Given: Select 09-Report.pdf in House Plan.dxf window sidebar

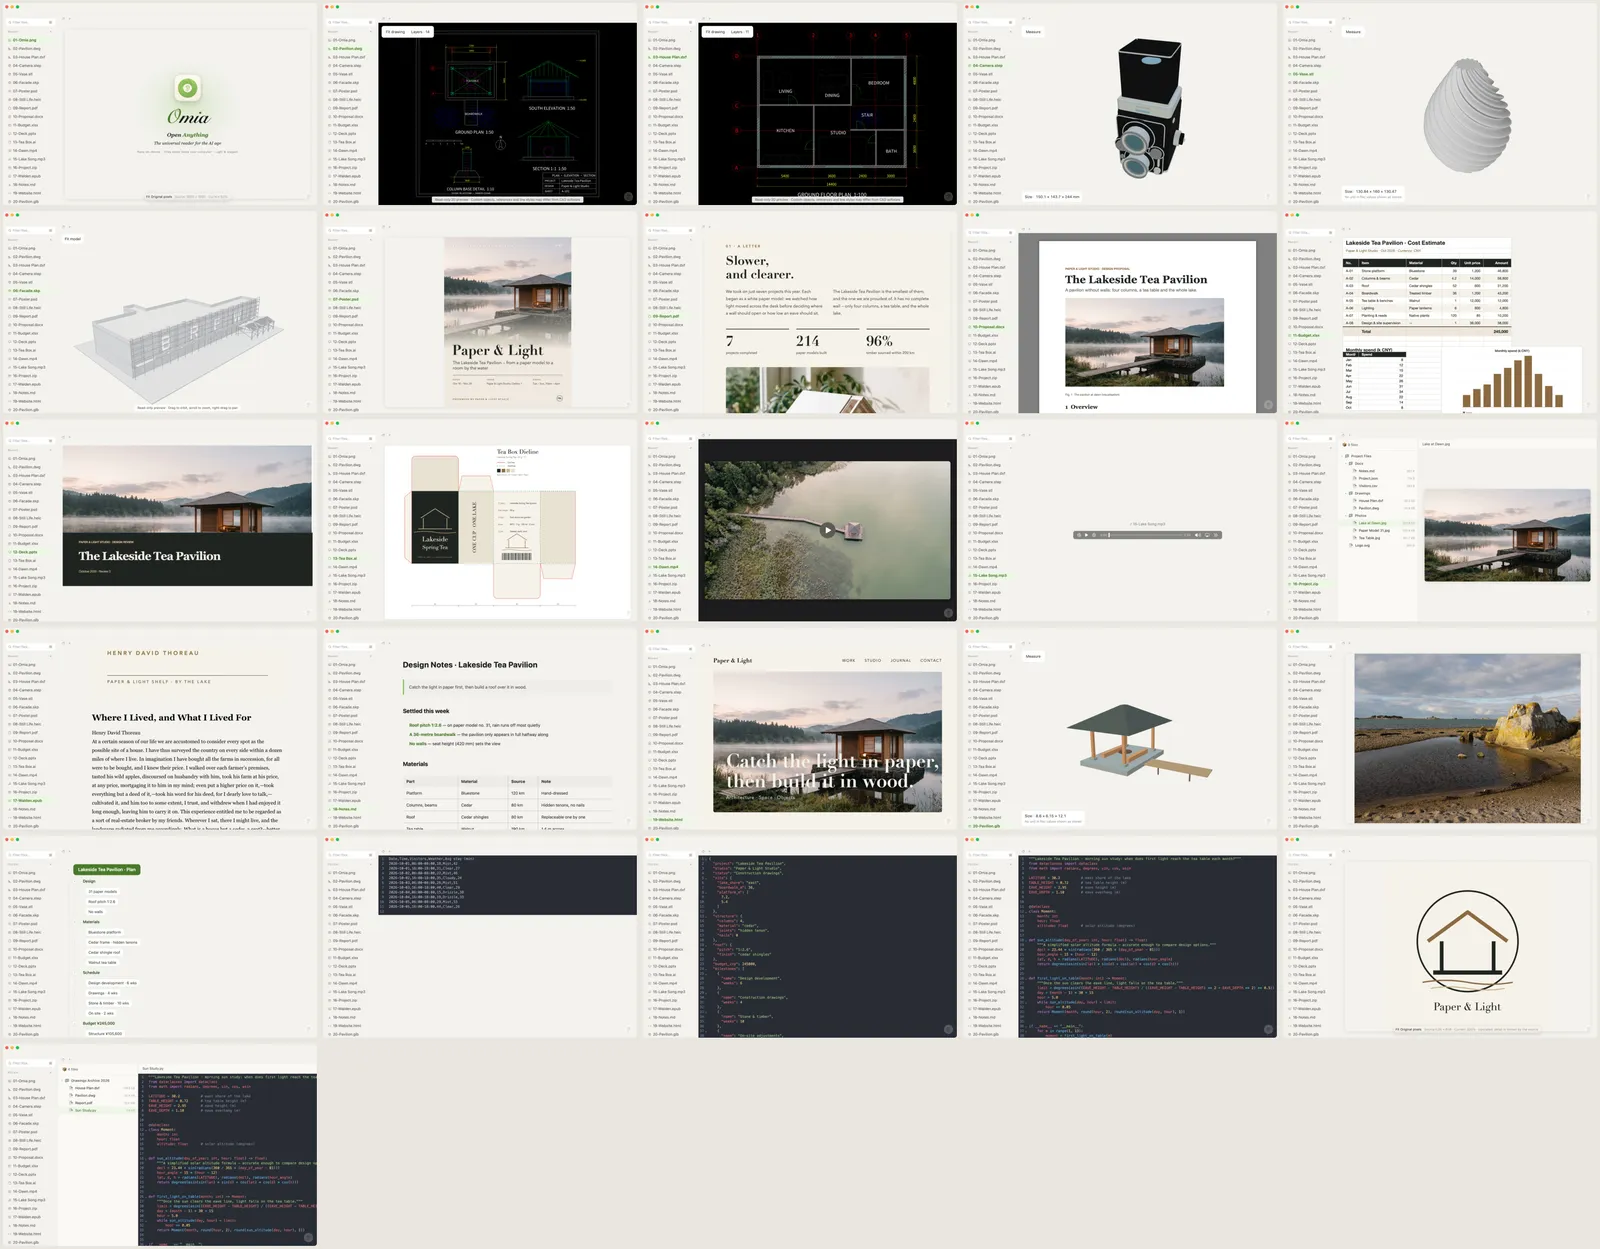Looking at the screenshot, I should pyautogui.click(x=670, y=108).
